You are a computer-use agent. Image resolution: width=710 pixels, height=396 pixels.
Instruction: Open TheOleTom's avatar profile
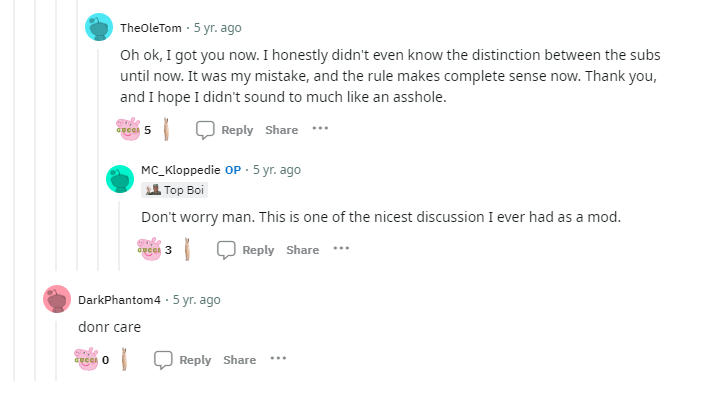(99, 27)
